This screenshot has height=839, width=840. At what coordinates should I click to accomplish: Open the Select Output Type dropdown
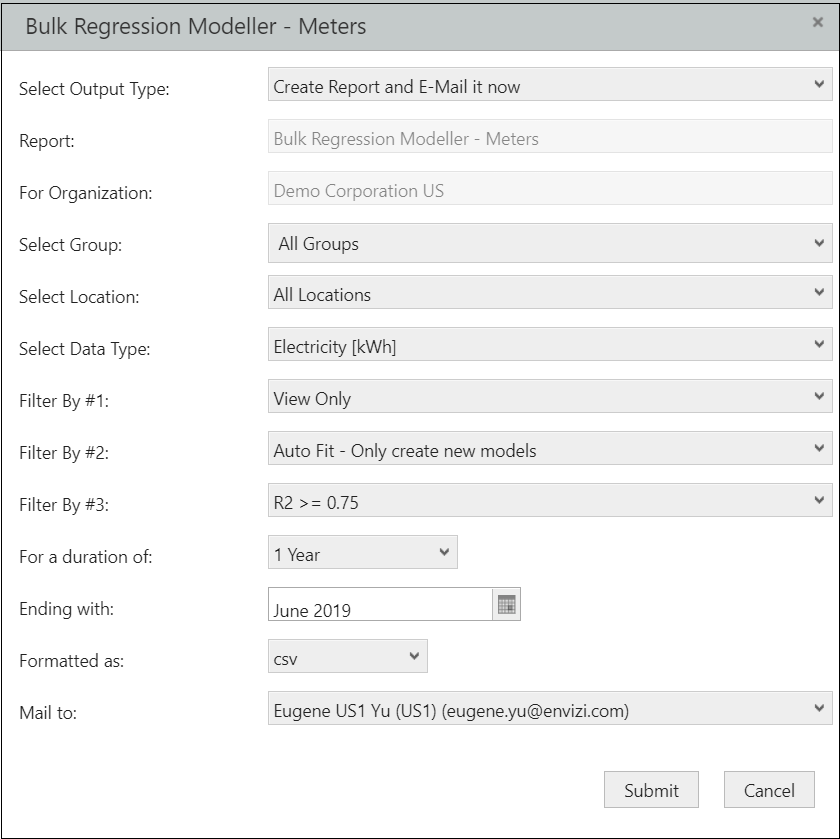(550, 84)
